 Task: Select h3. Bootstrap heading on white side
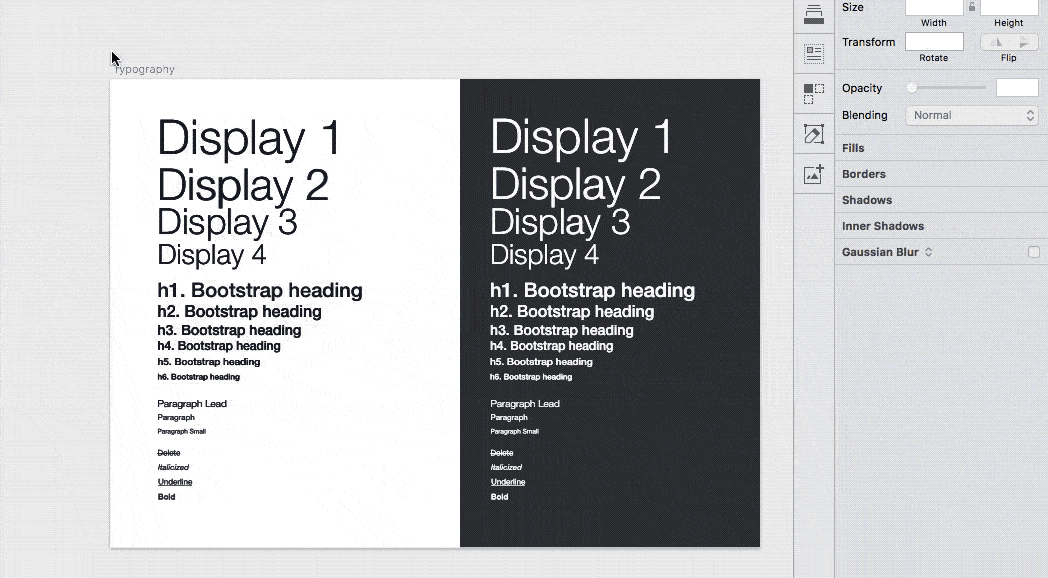pyautogui.click(x=229, y=330)
